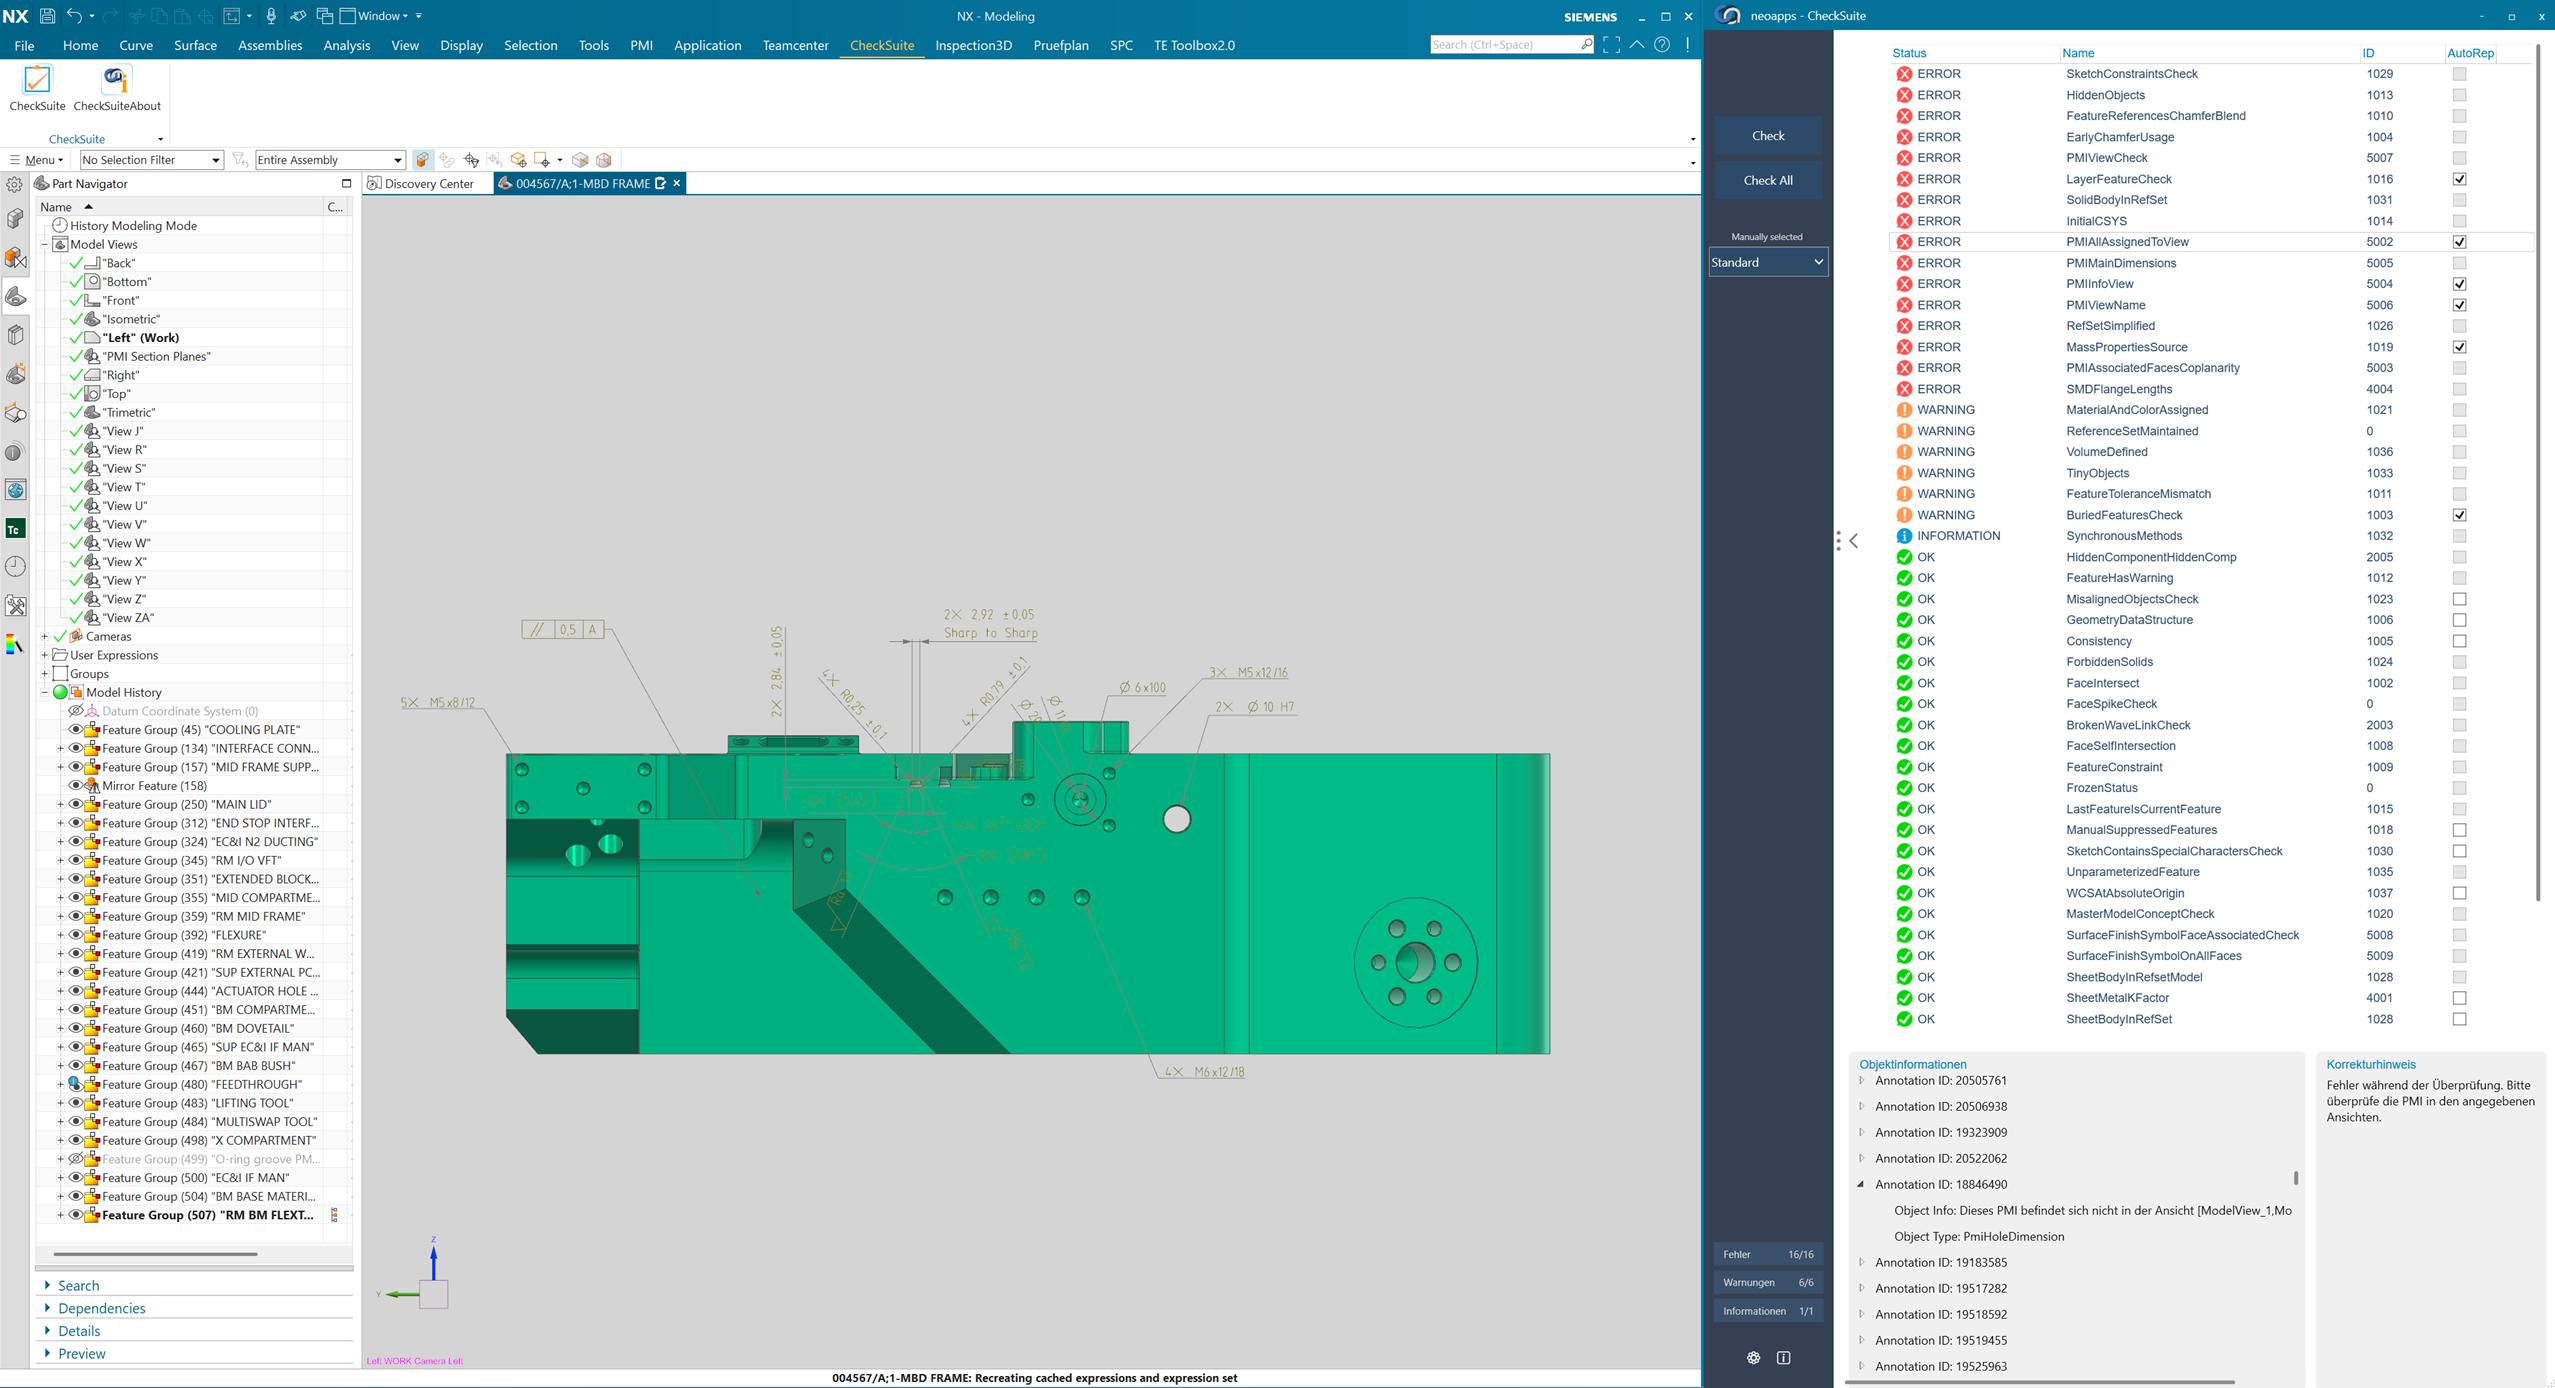Uncheck AutoRep for MassPropertiesSource

coord(2459,347)
